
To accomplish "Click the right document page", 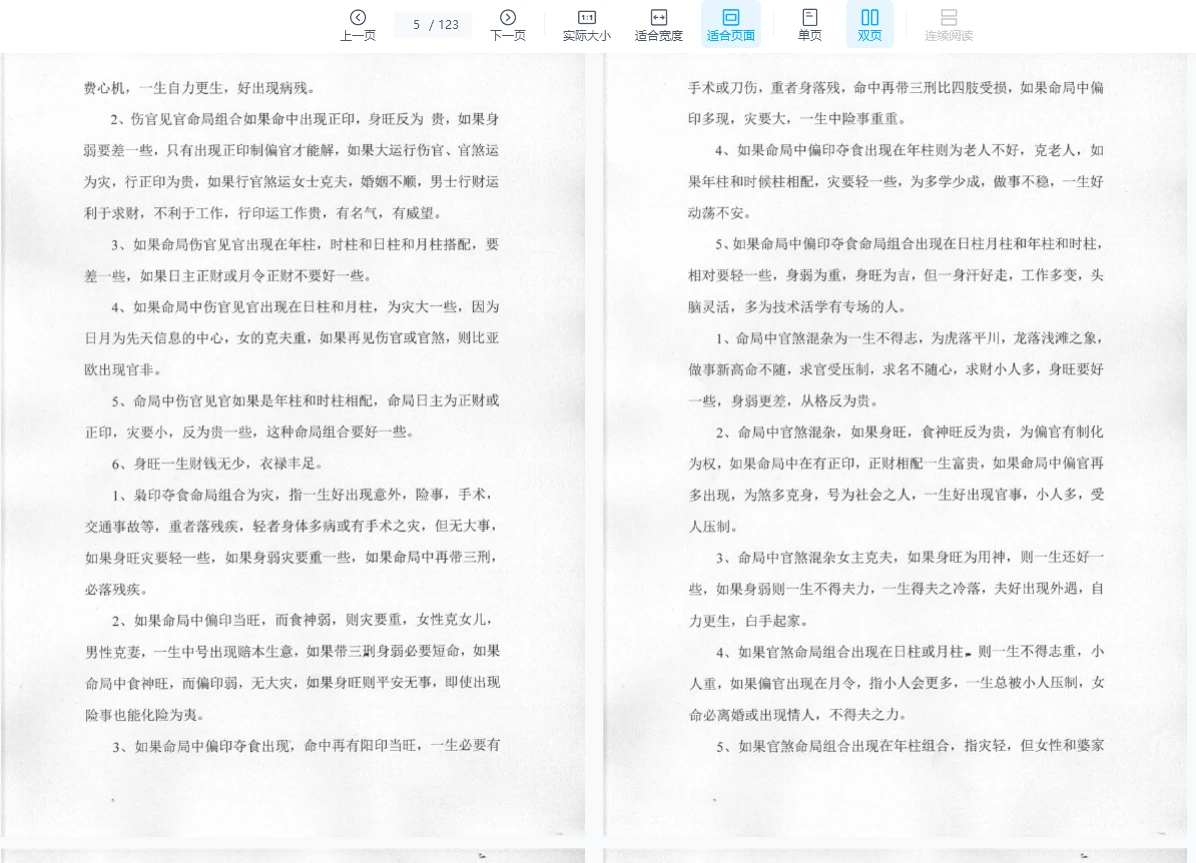I will click(896, 445).
